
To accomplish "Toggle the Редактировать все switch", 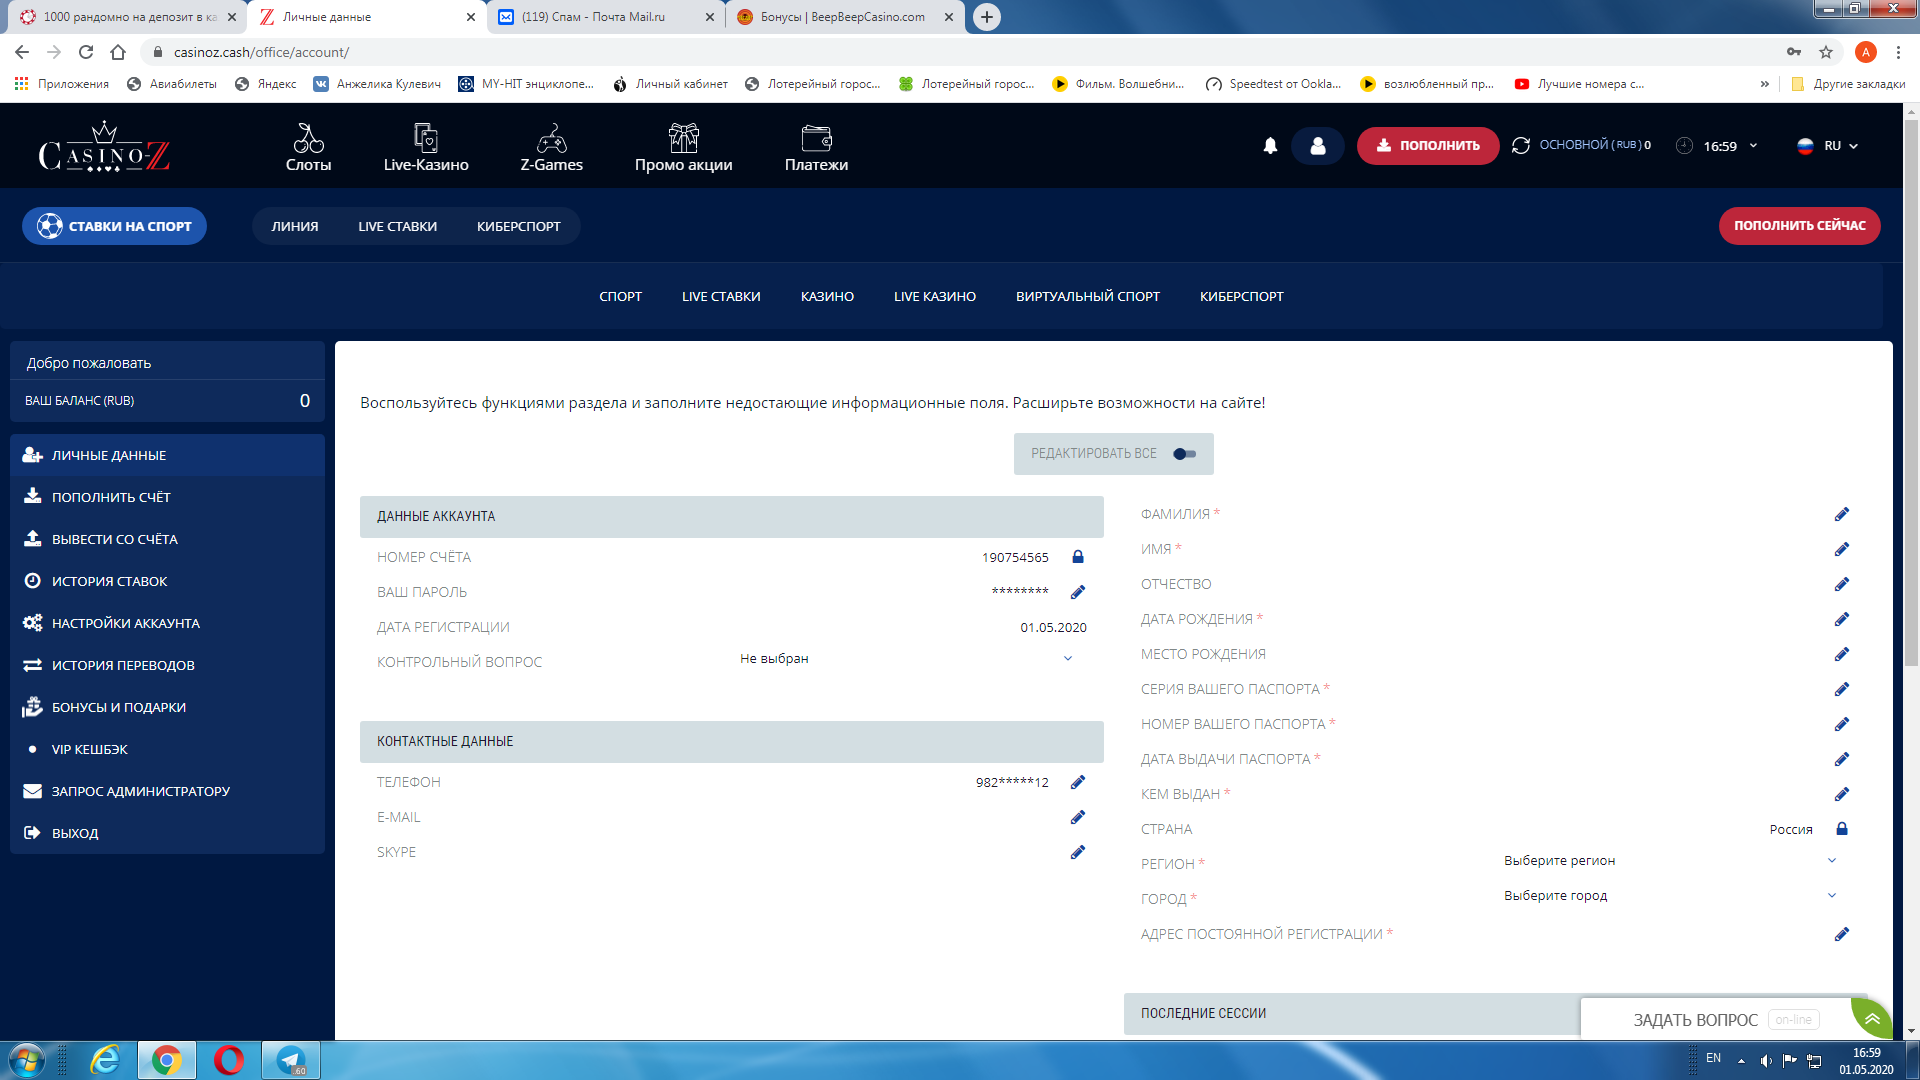I will pos(1184,454).
